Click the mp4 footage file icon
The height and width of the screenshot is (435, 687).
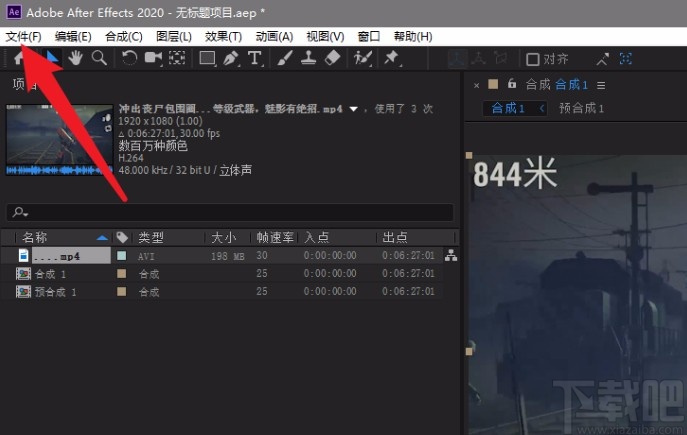(24, 255)
